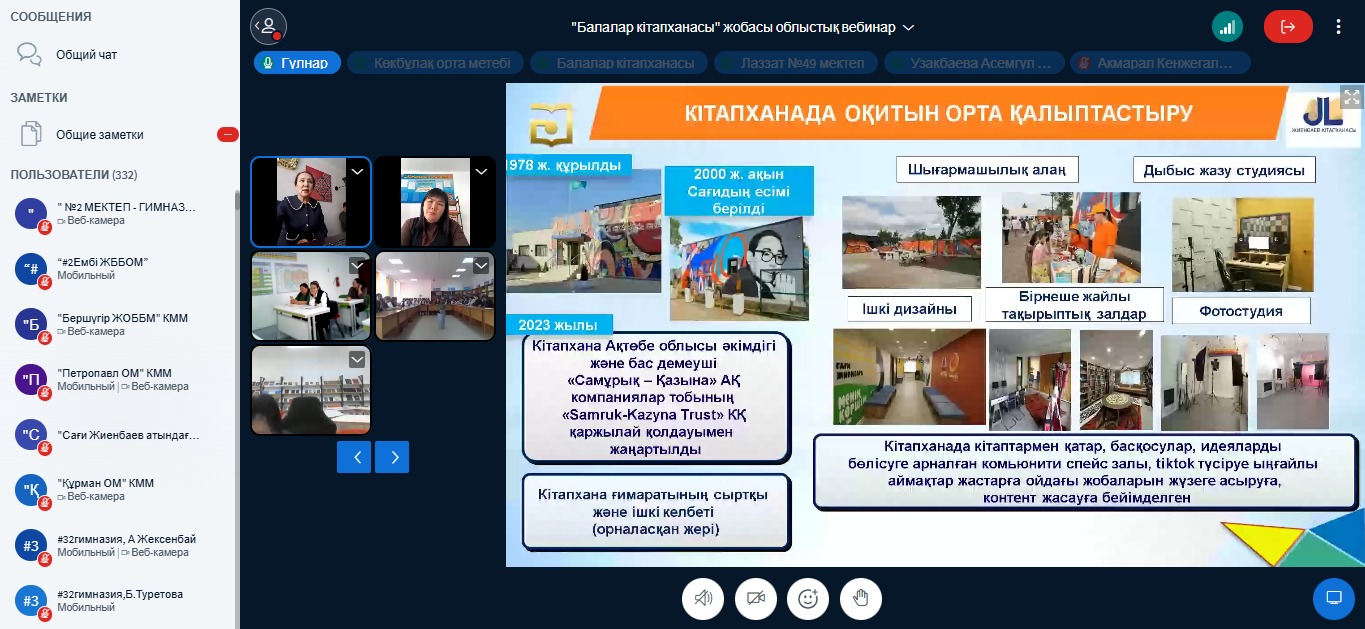Raise hand using the hand icon
This screenshot has width=1365, height=629.
click(x=861, y=598)
